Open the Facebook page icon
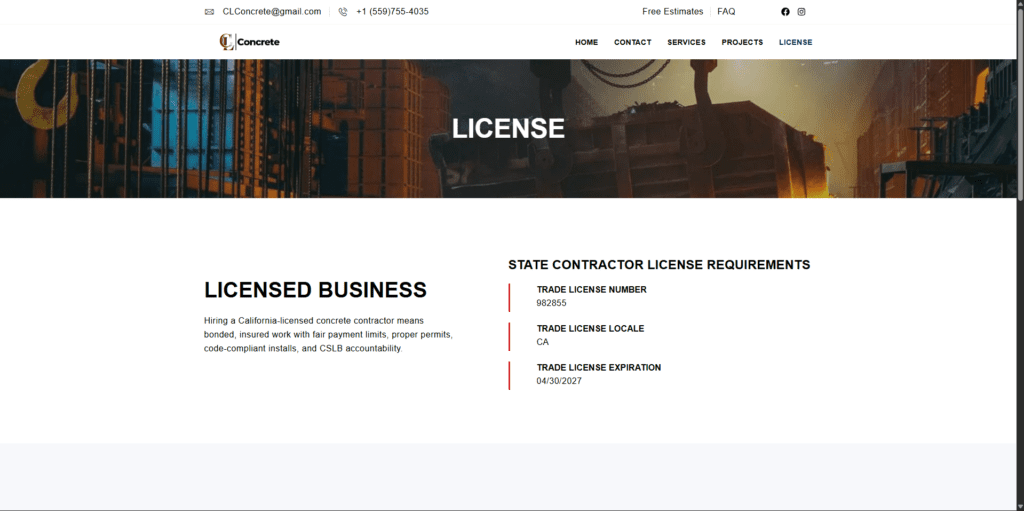Viewport: 1024px width, 511px height. (x=785, y=12)
